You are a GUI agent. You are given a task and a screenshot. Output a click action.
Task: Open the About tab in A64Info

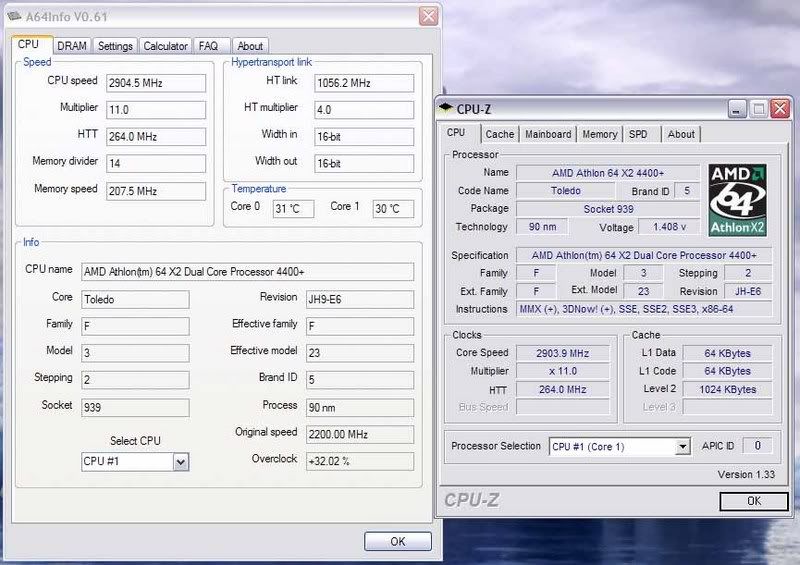250,46
